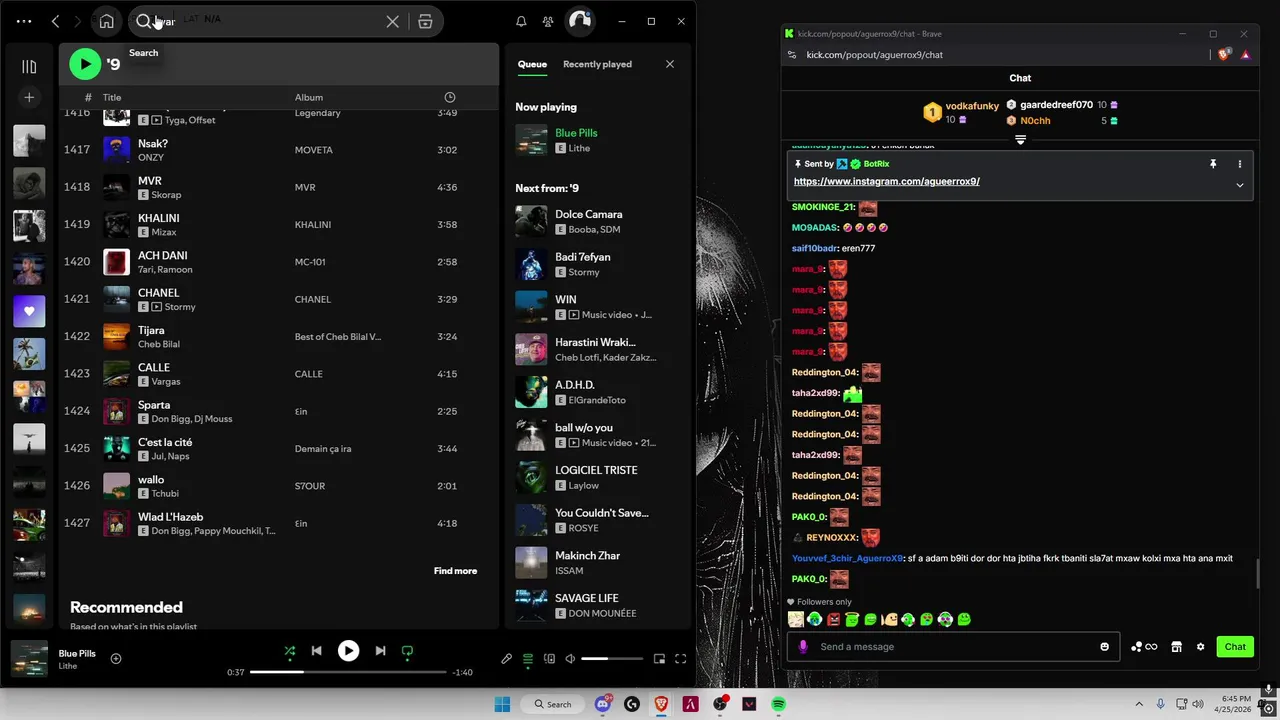Open Spotify from the Windows taskbar
Viewport: 1280px width, 720px height.
[x=778, y=704]
